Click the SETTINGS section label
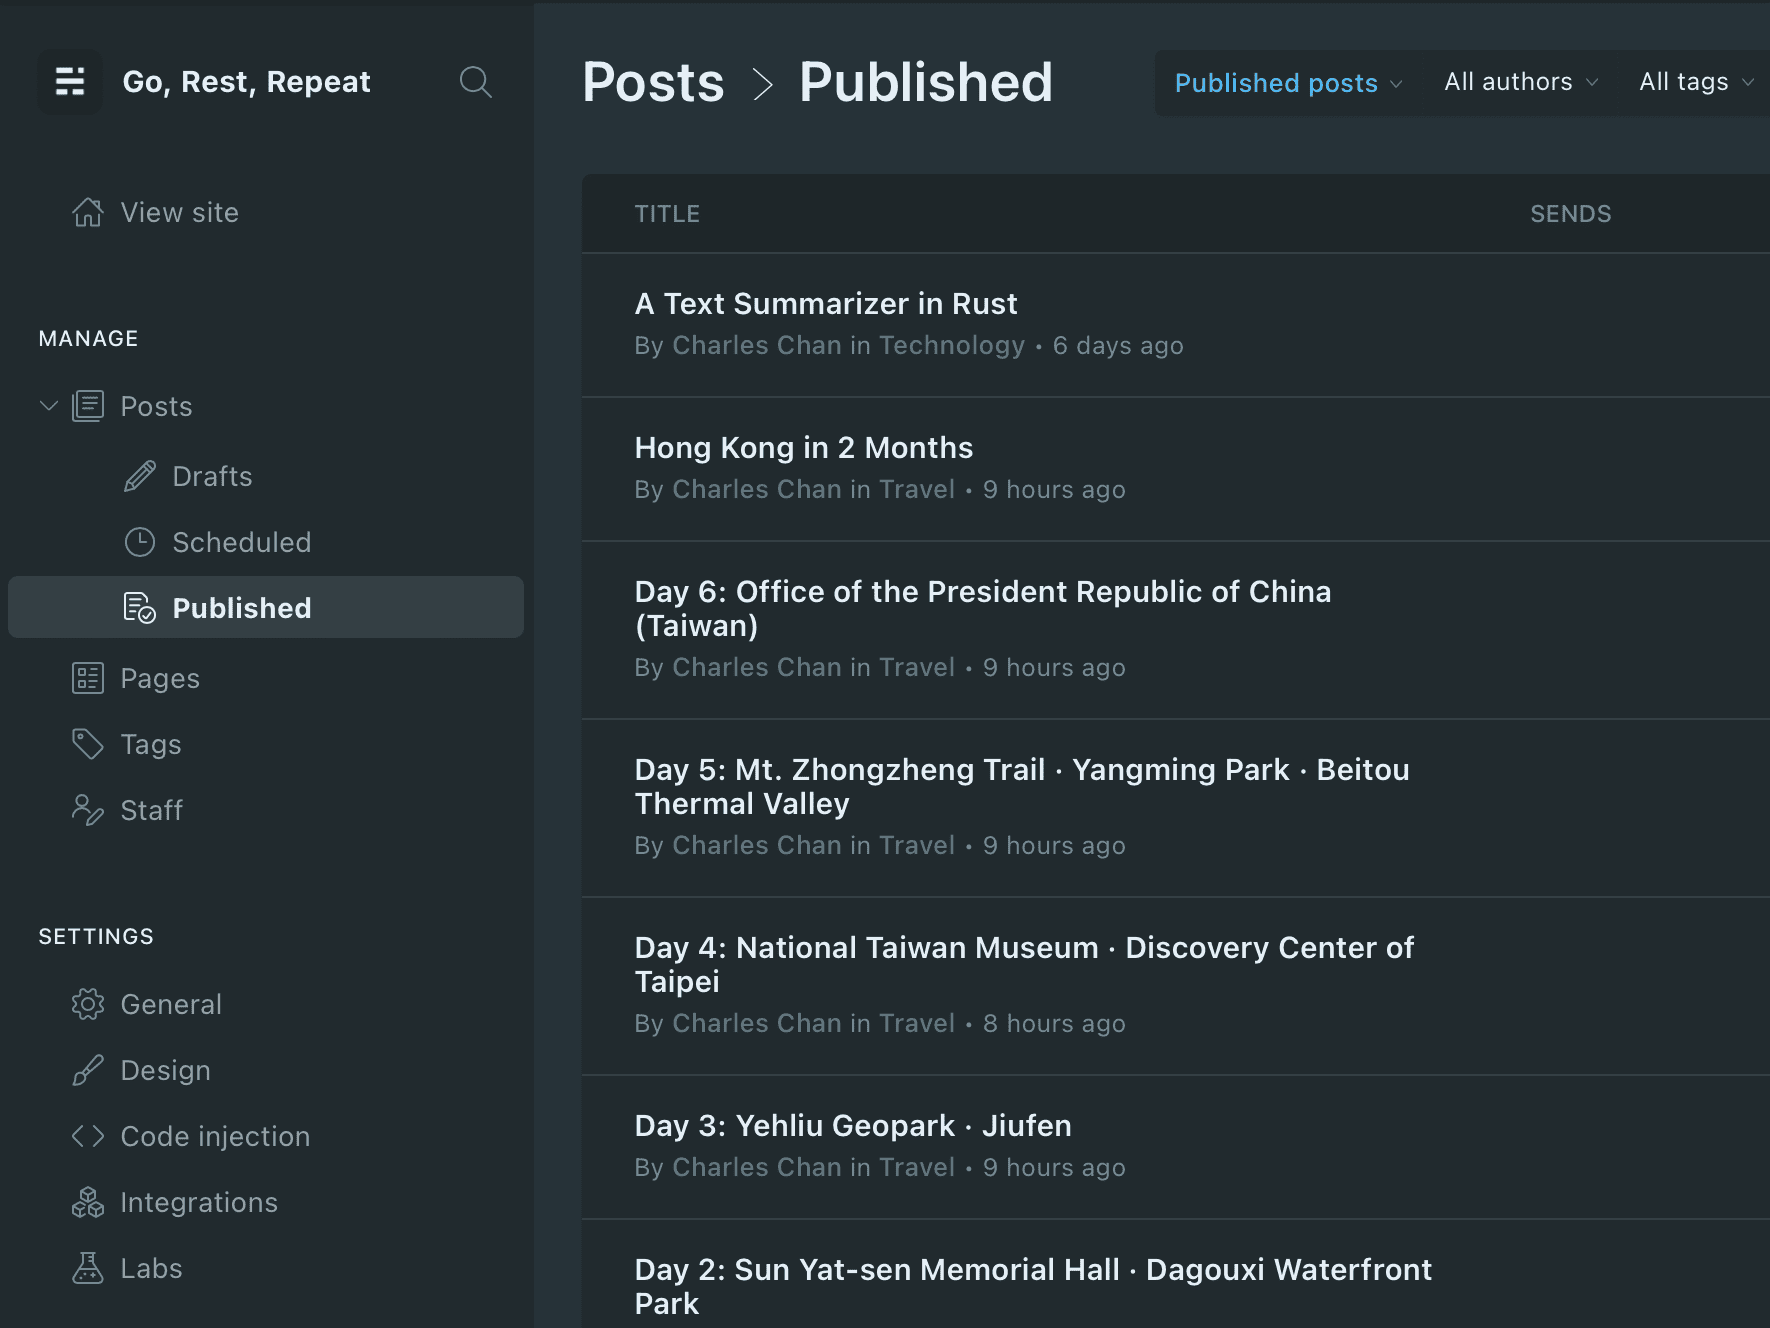This screenshot has height=1328, width=1770. point(96,937)
